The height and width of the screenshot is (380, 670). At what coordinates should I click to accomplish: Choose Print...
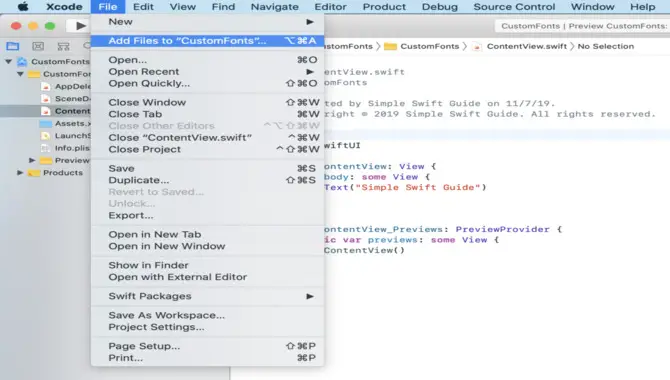coord(207,358)
